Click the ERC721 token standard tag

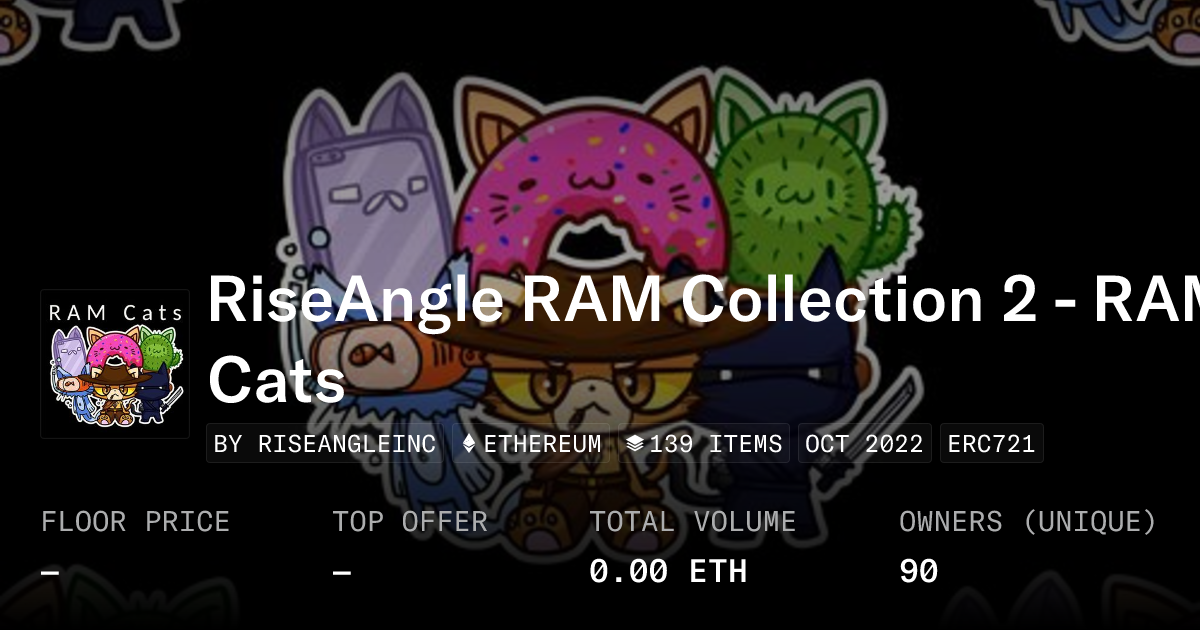click(x=991, y=444)
